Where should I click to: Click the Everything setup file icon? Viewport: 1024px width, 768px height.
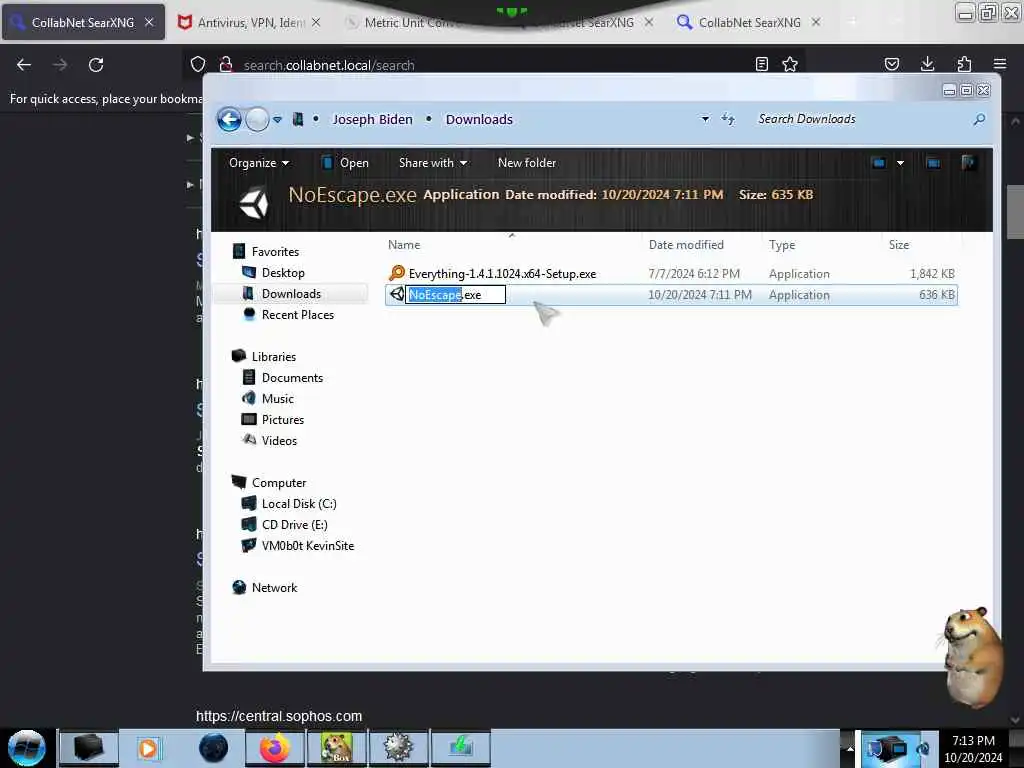[396, 273]
